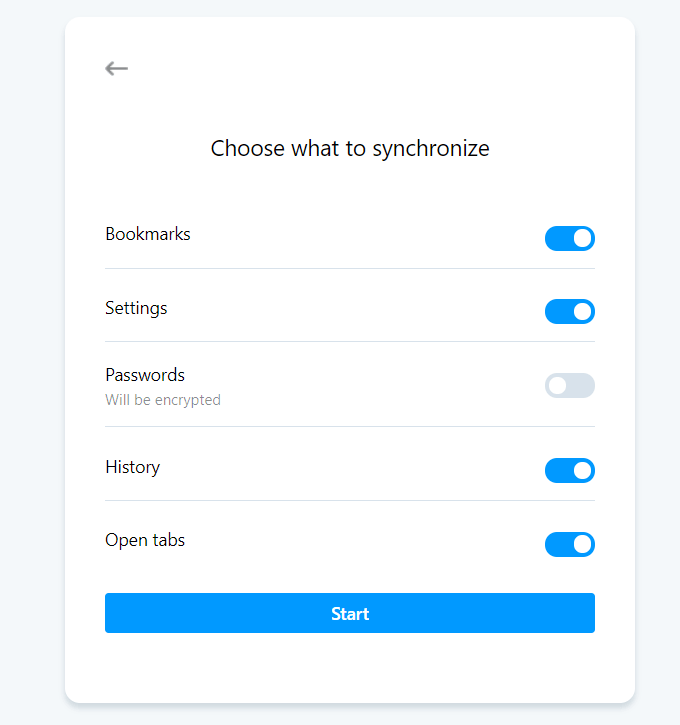The height and width of the screenshot is (725, 680).
Task: Click the Open tabs label
Action: [145, 540]
